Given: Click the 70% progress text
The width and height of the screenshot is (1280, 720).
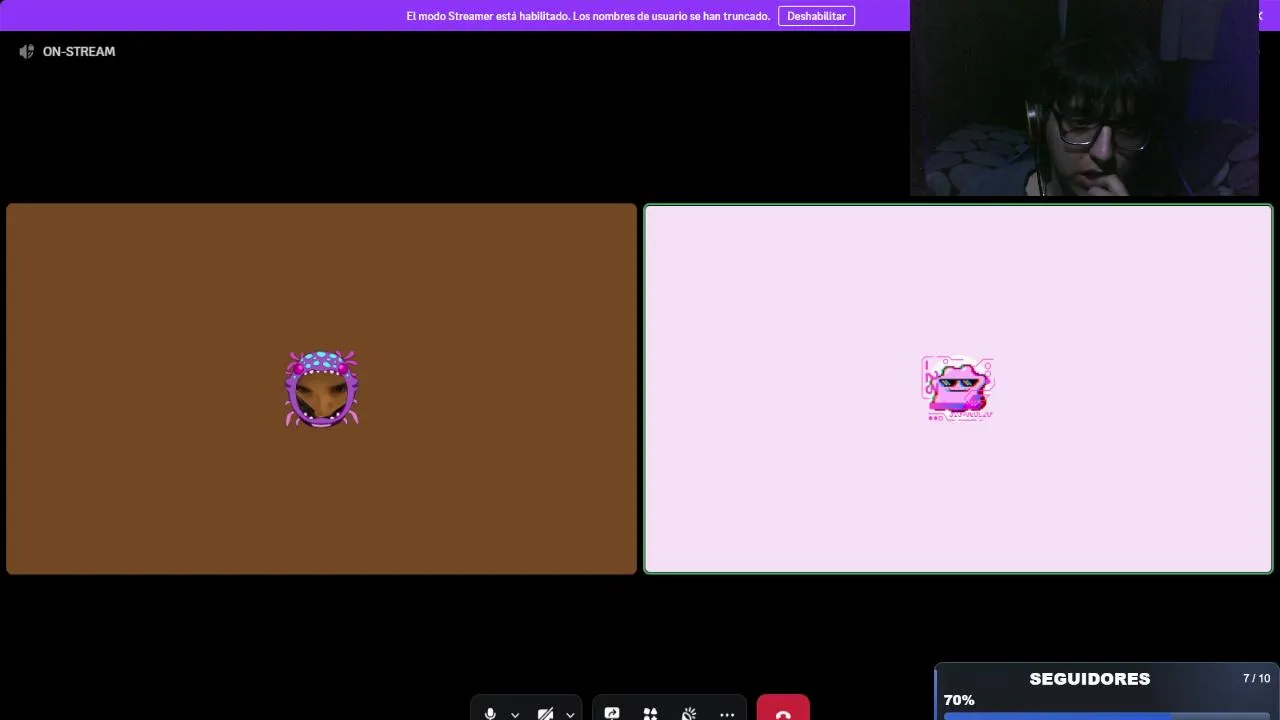Looking at the screenshot, I should [959, 700].
